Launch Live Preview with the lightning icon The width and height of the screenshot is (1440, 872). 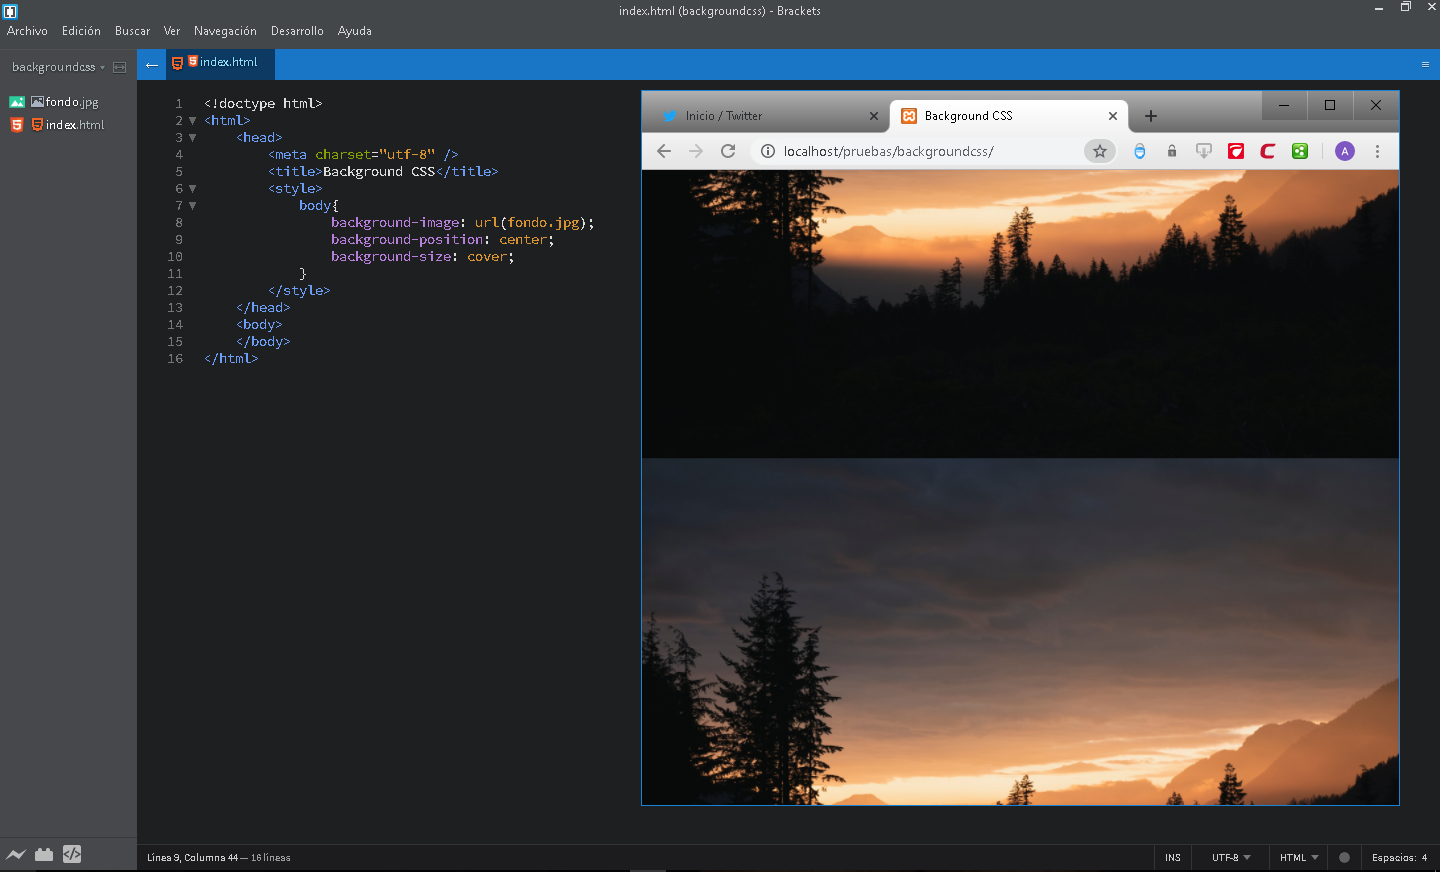coord(16,854)
